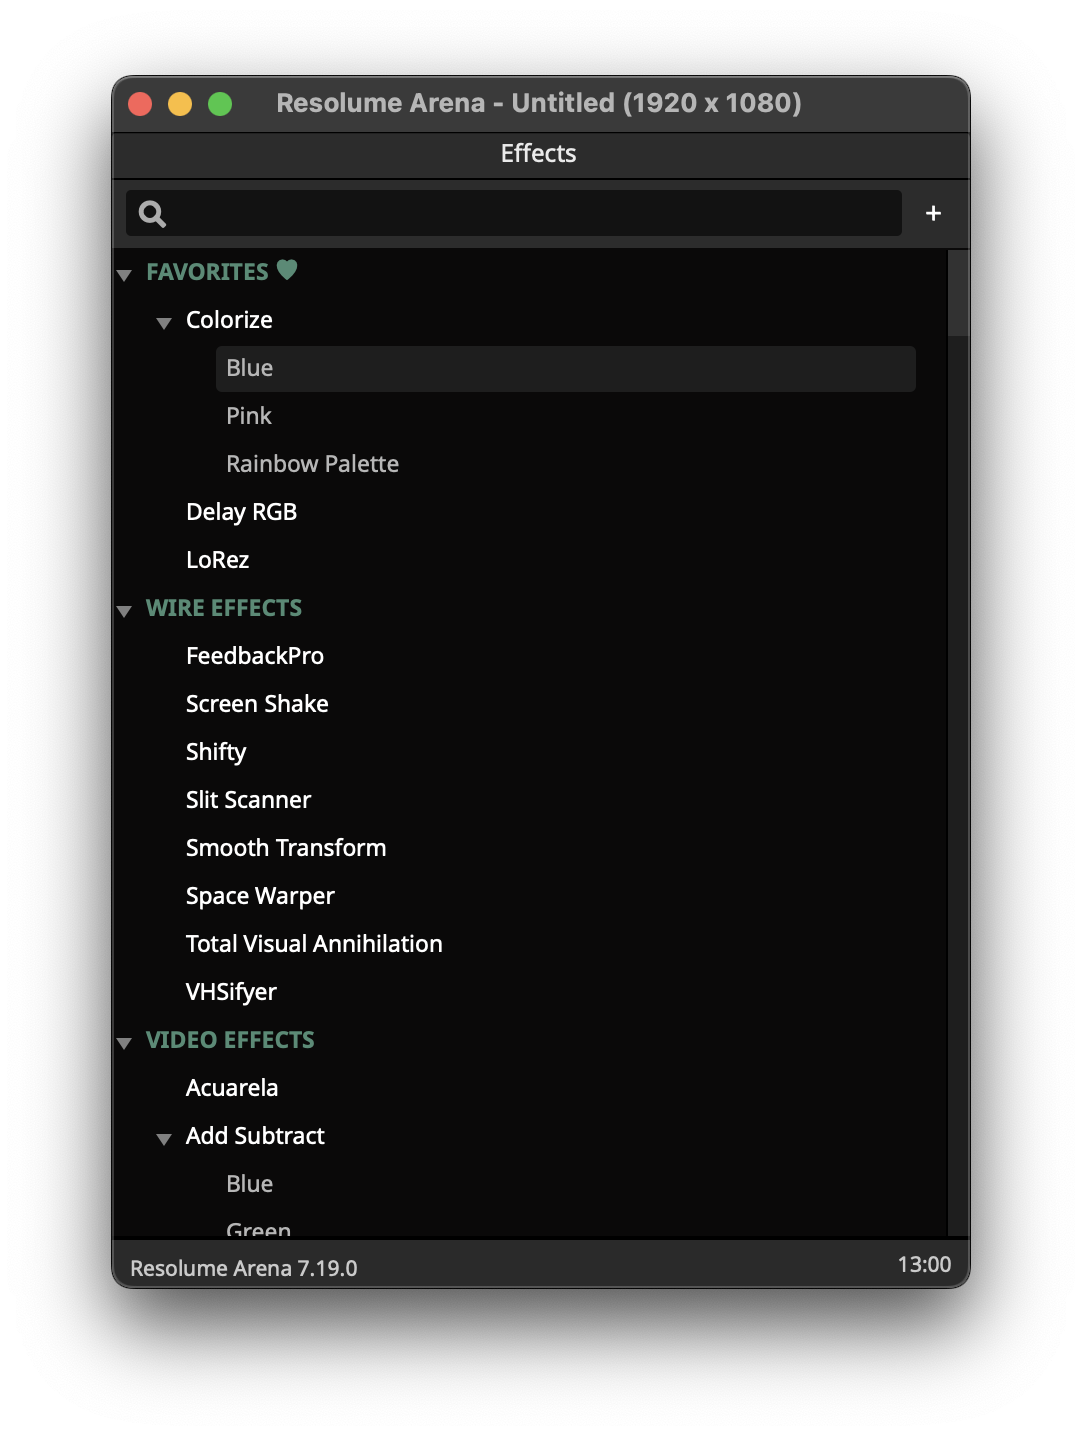The height and width of the screenshot is (1436, 1082).
Task: Collapse the VIDEO EFFECTS section
Action: 125,1042
